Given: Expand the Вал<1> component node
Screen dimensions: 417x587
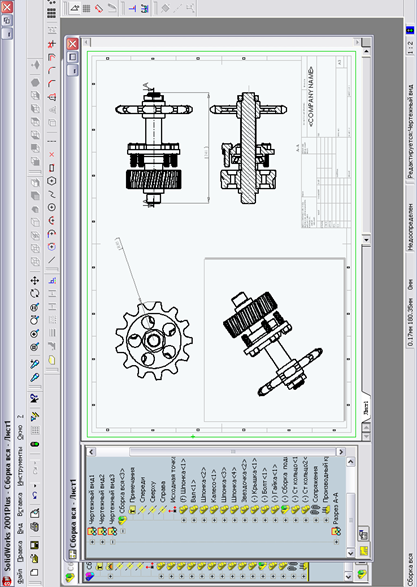Looking at the screenshot, I should 194,520.
